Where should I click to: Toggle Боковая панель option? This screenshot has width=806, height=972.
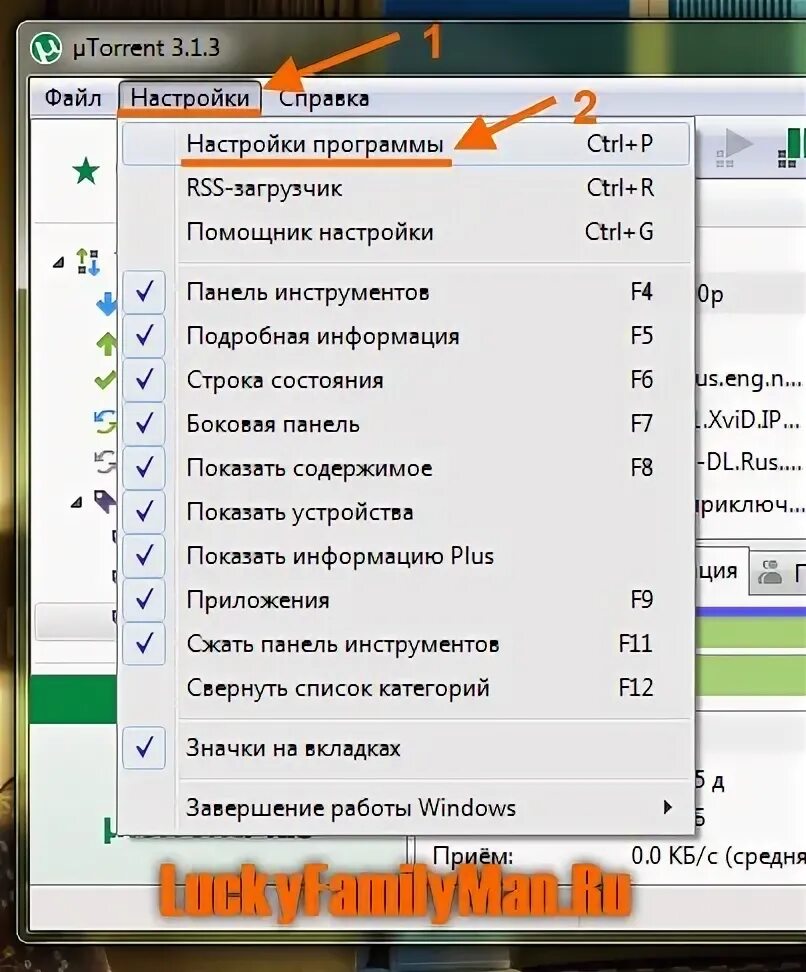[405, 424]
